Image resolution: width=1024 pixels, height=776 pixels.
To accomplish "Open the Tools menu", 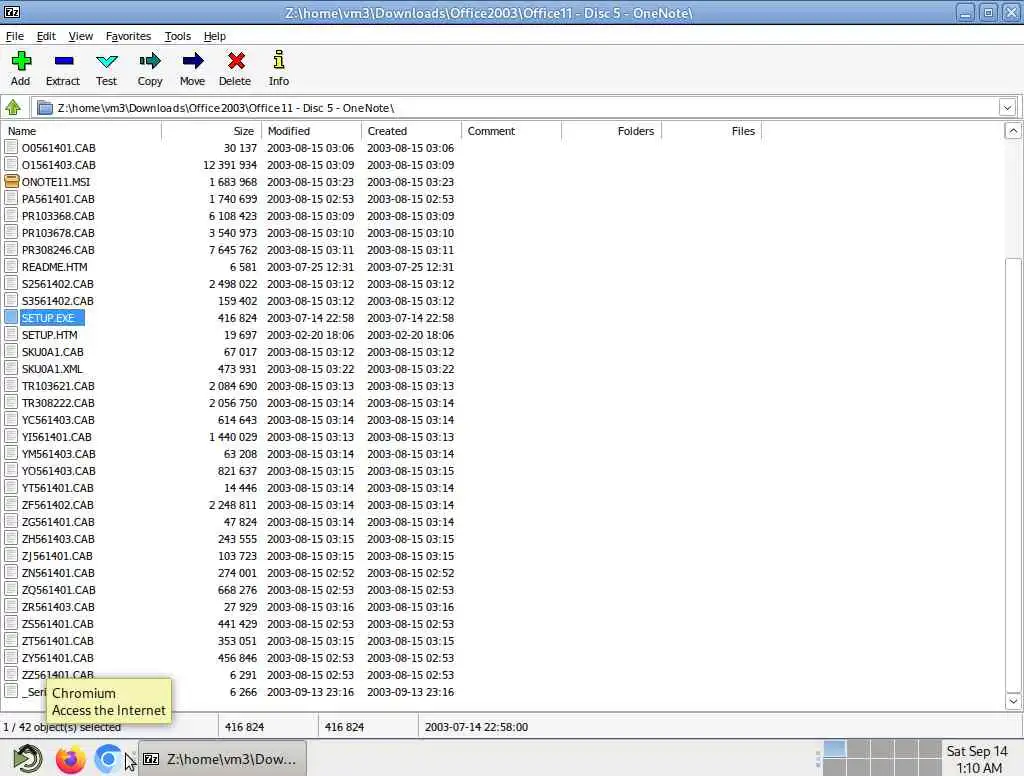I will pos(178,36).
